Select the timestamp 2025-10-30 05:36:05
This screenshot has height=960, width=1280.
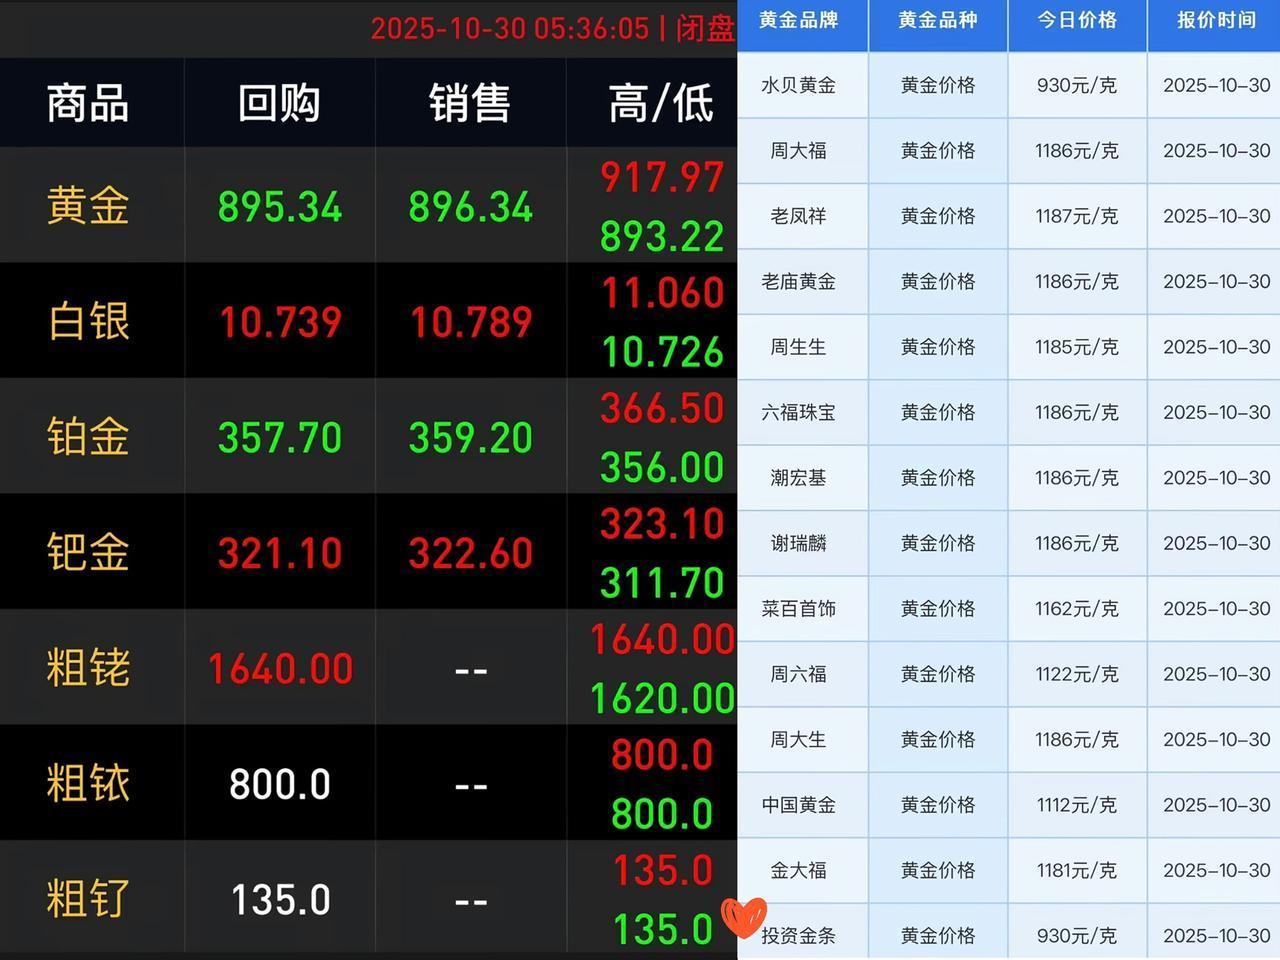(510, 28)
